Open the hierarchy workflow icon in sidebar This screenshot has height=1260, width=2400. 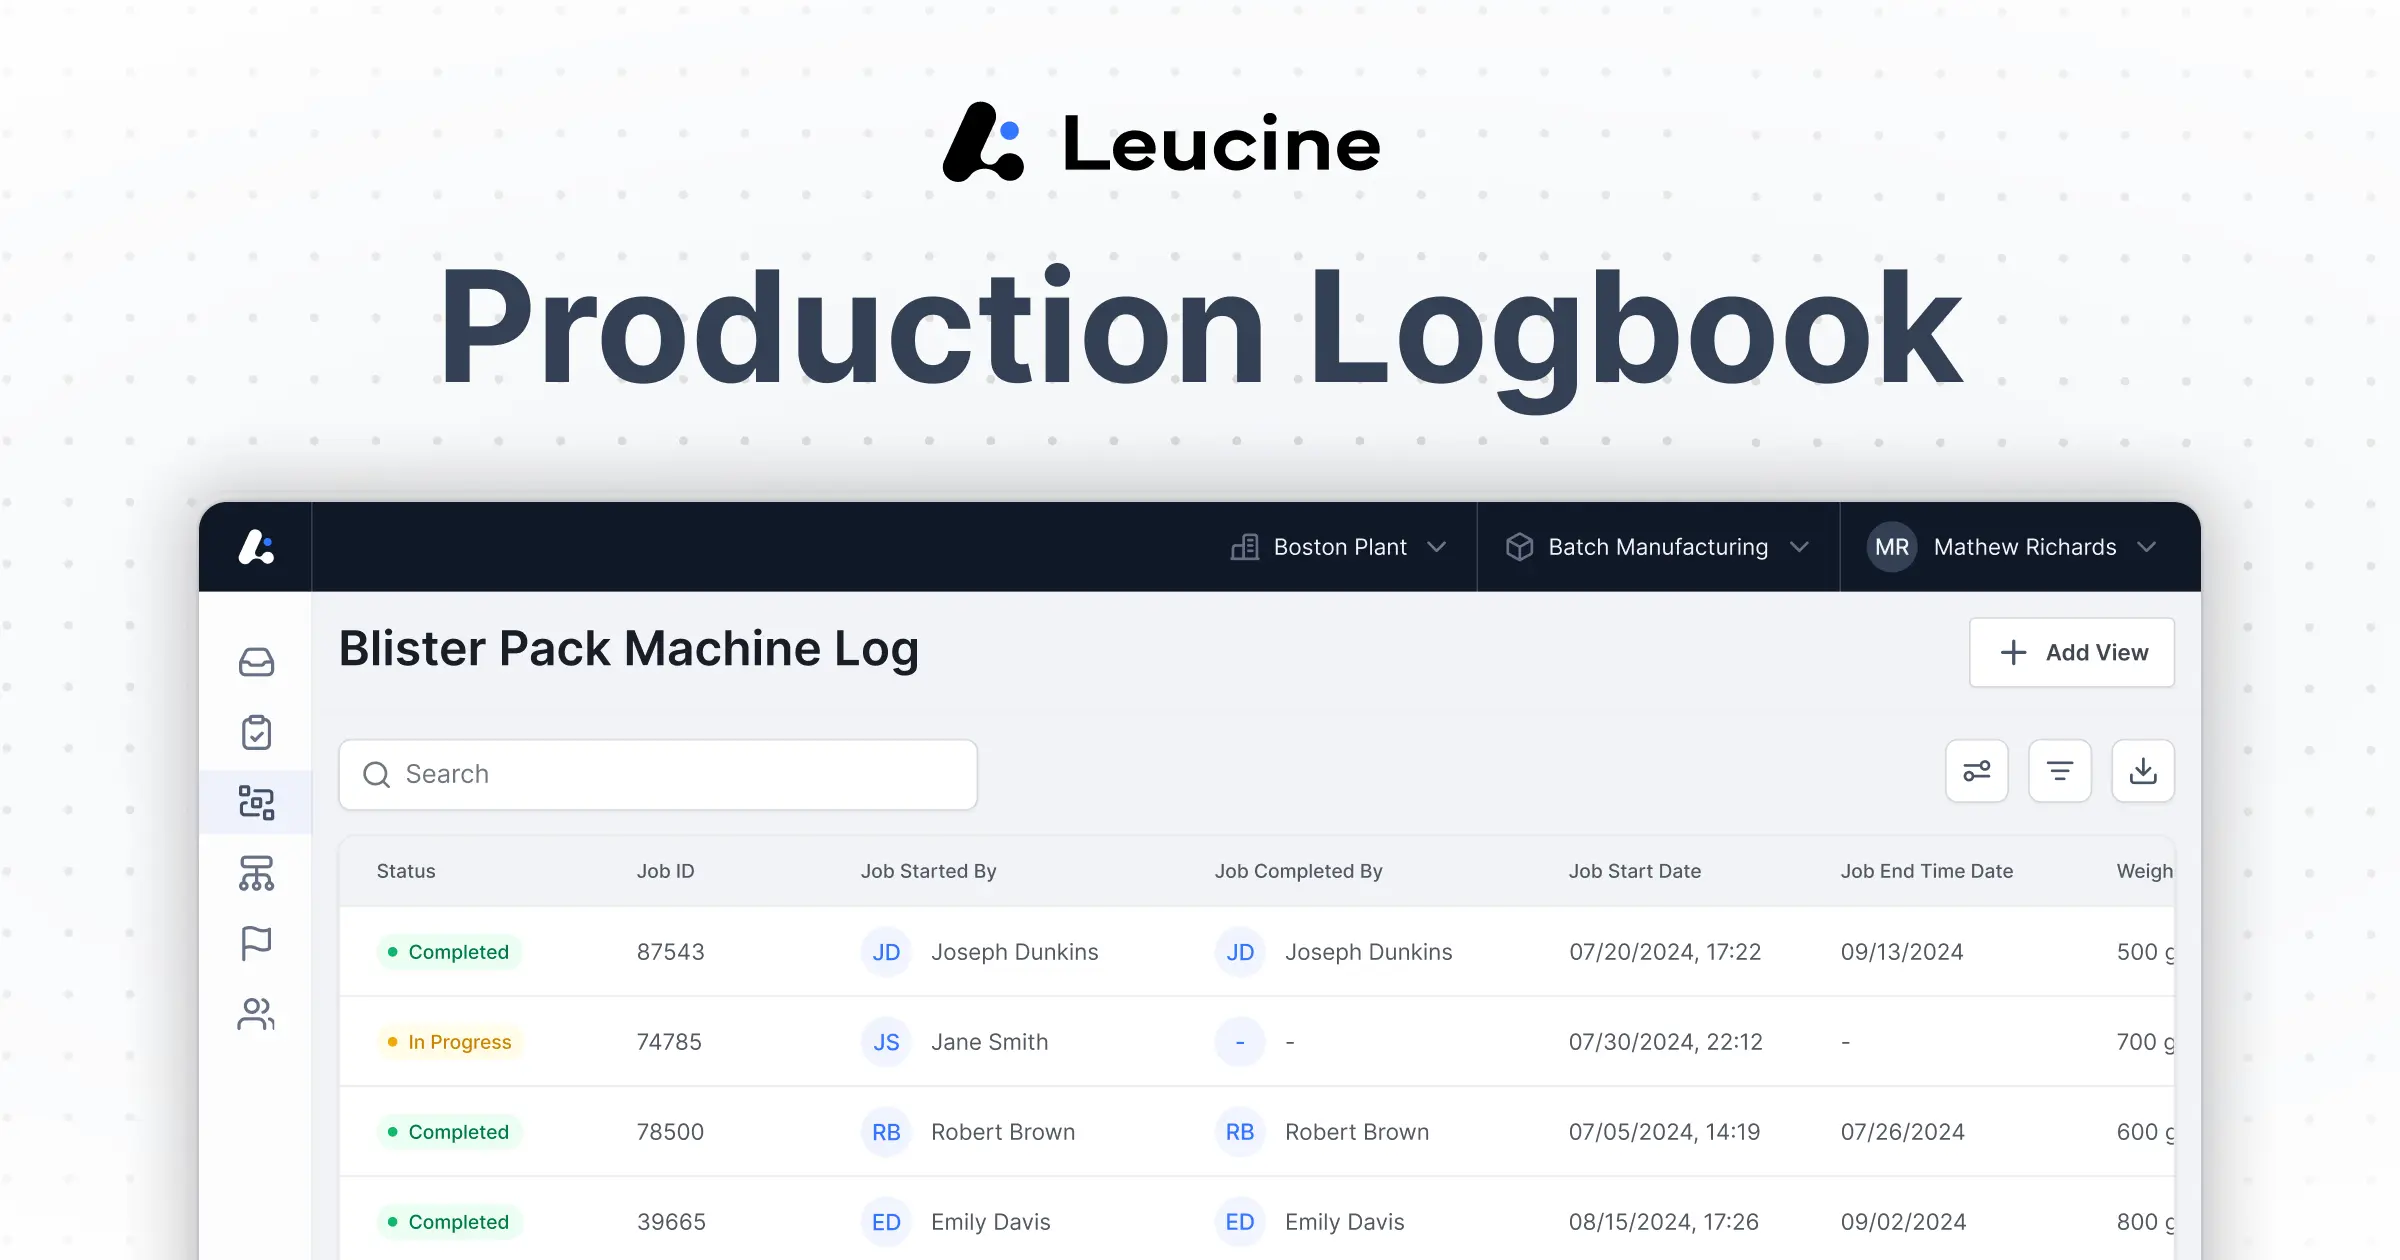256,873
